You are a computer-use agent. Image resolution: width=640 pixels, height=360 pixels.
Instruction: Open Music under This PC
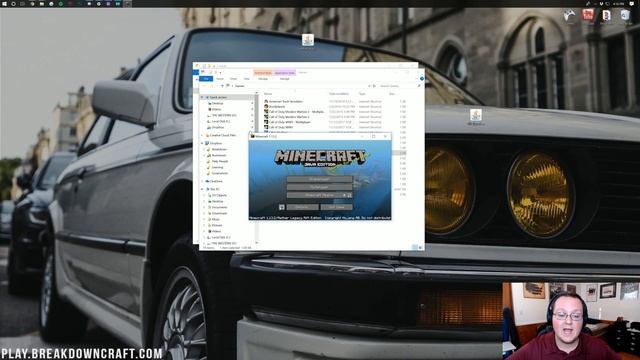216,219
